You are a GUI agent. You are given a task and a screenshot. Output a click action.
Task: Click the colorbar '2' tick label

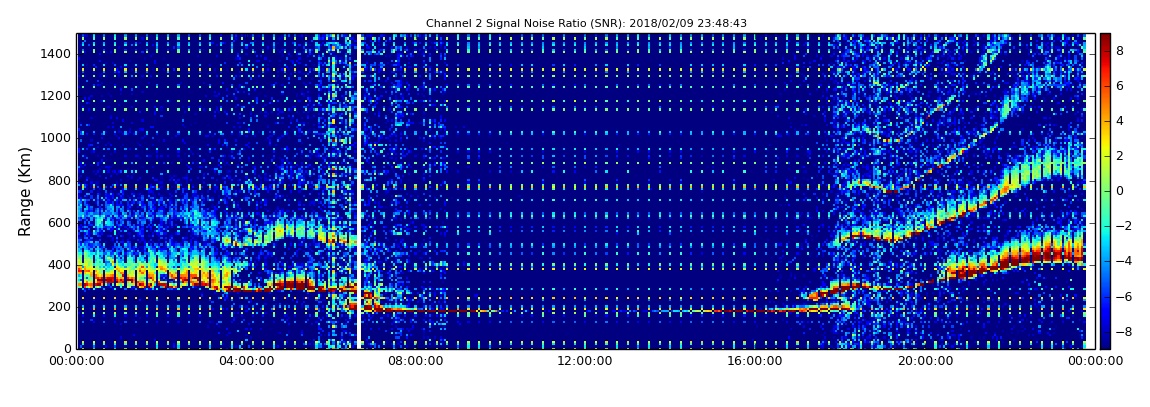click(1120, 155)
